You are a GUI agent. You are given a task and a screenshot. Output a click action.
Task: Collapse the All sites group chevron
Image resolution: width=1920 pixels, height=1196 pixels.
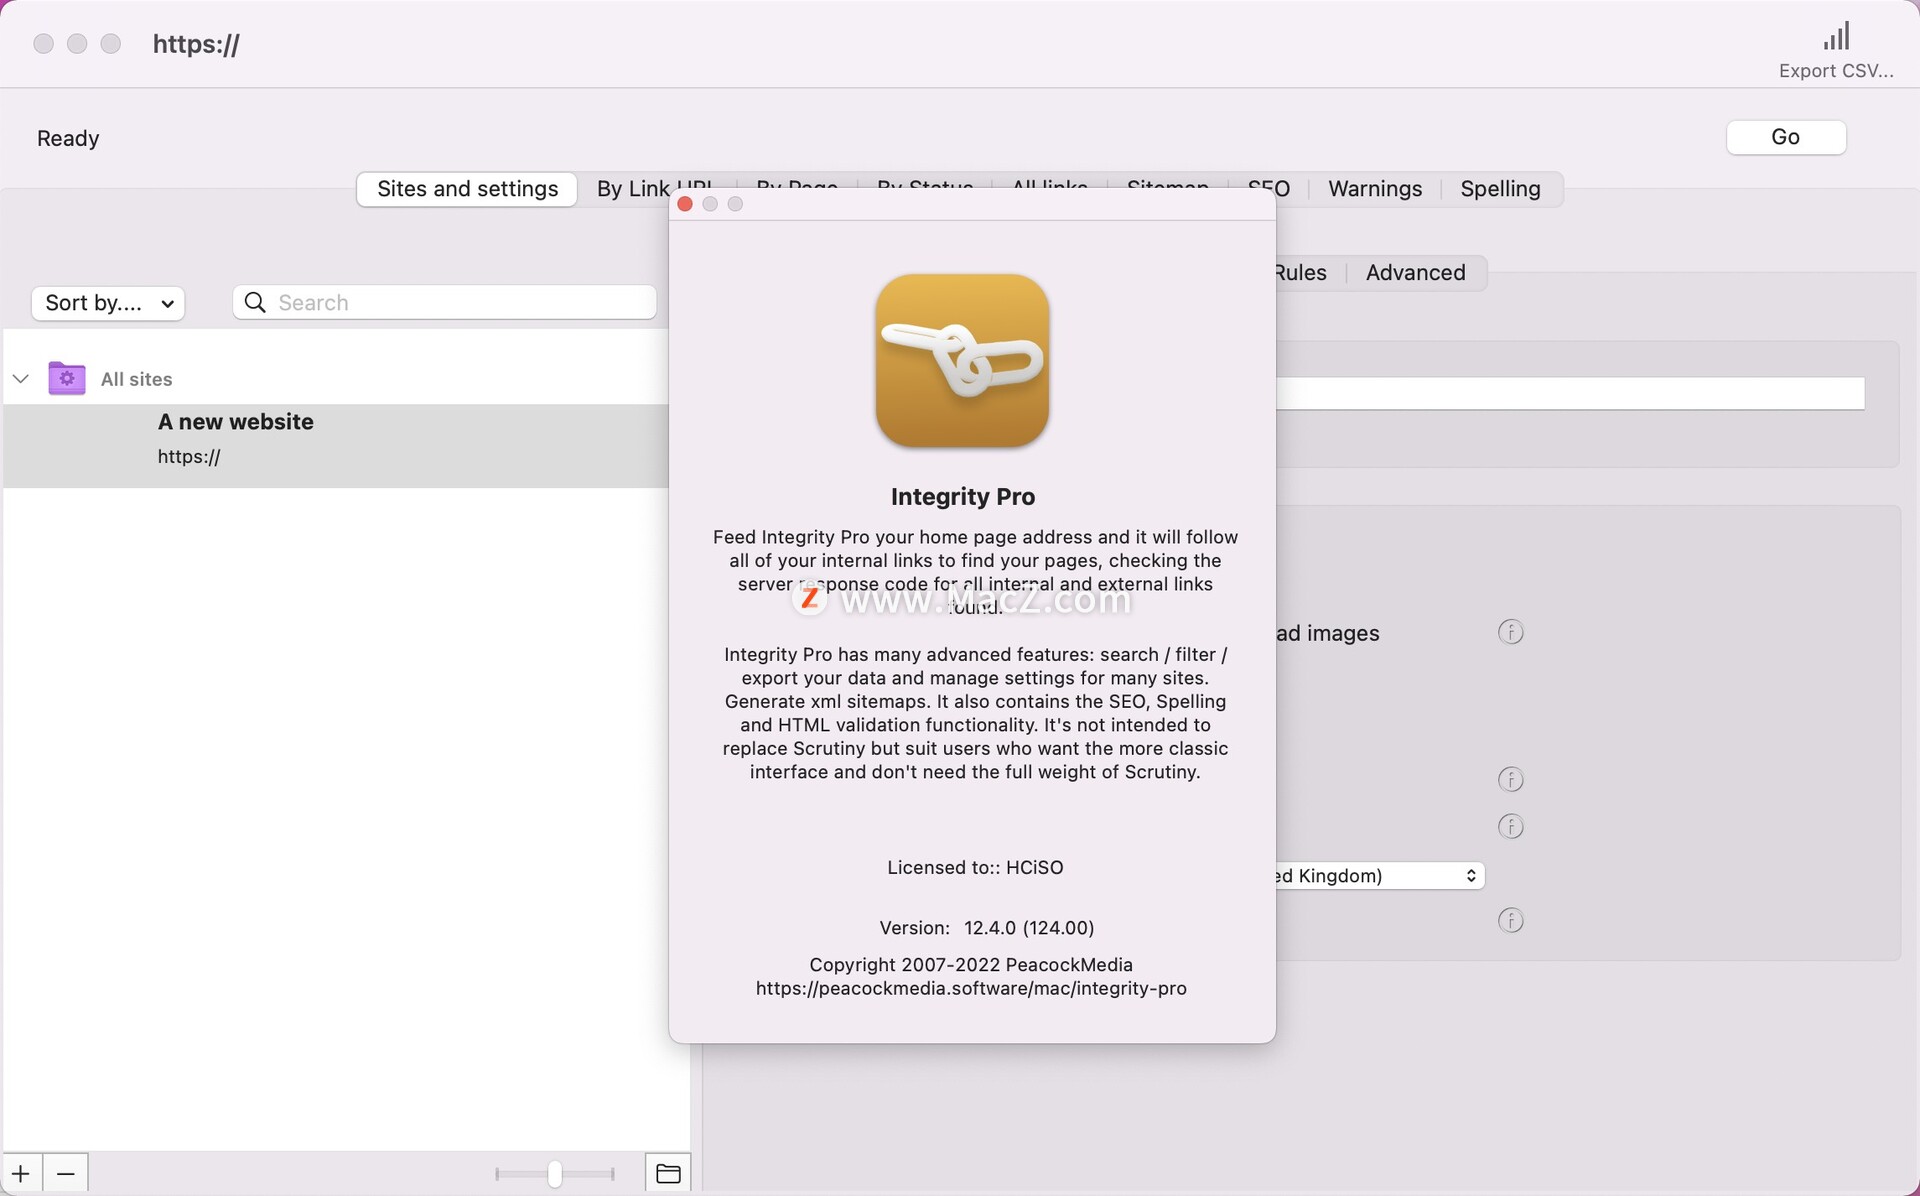20,378
